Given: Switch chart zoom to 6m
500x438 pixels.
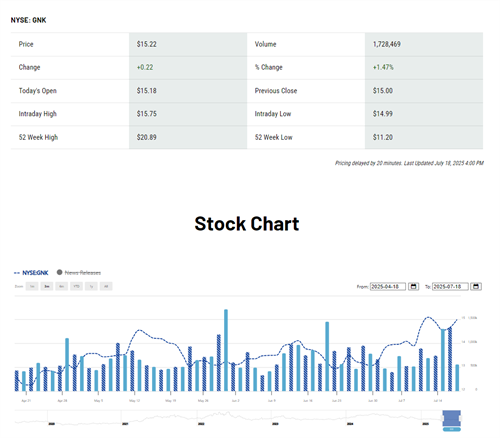Looking at the screenshot, I should click(62, 286).
